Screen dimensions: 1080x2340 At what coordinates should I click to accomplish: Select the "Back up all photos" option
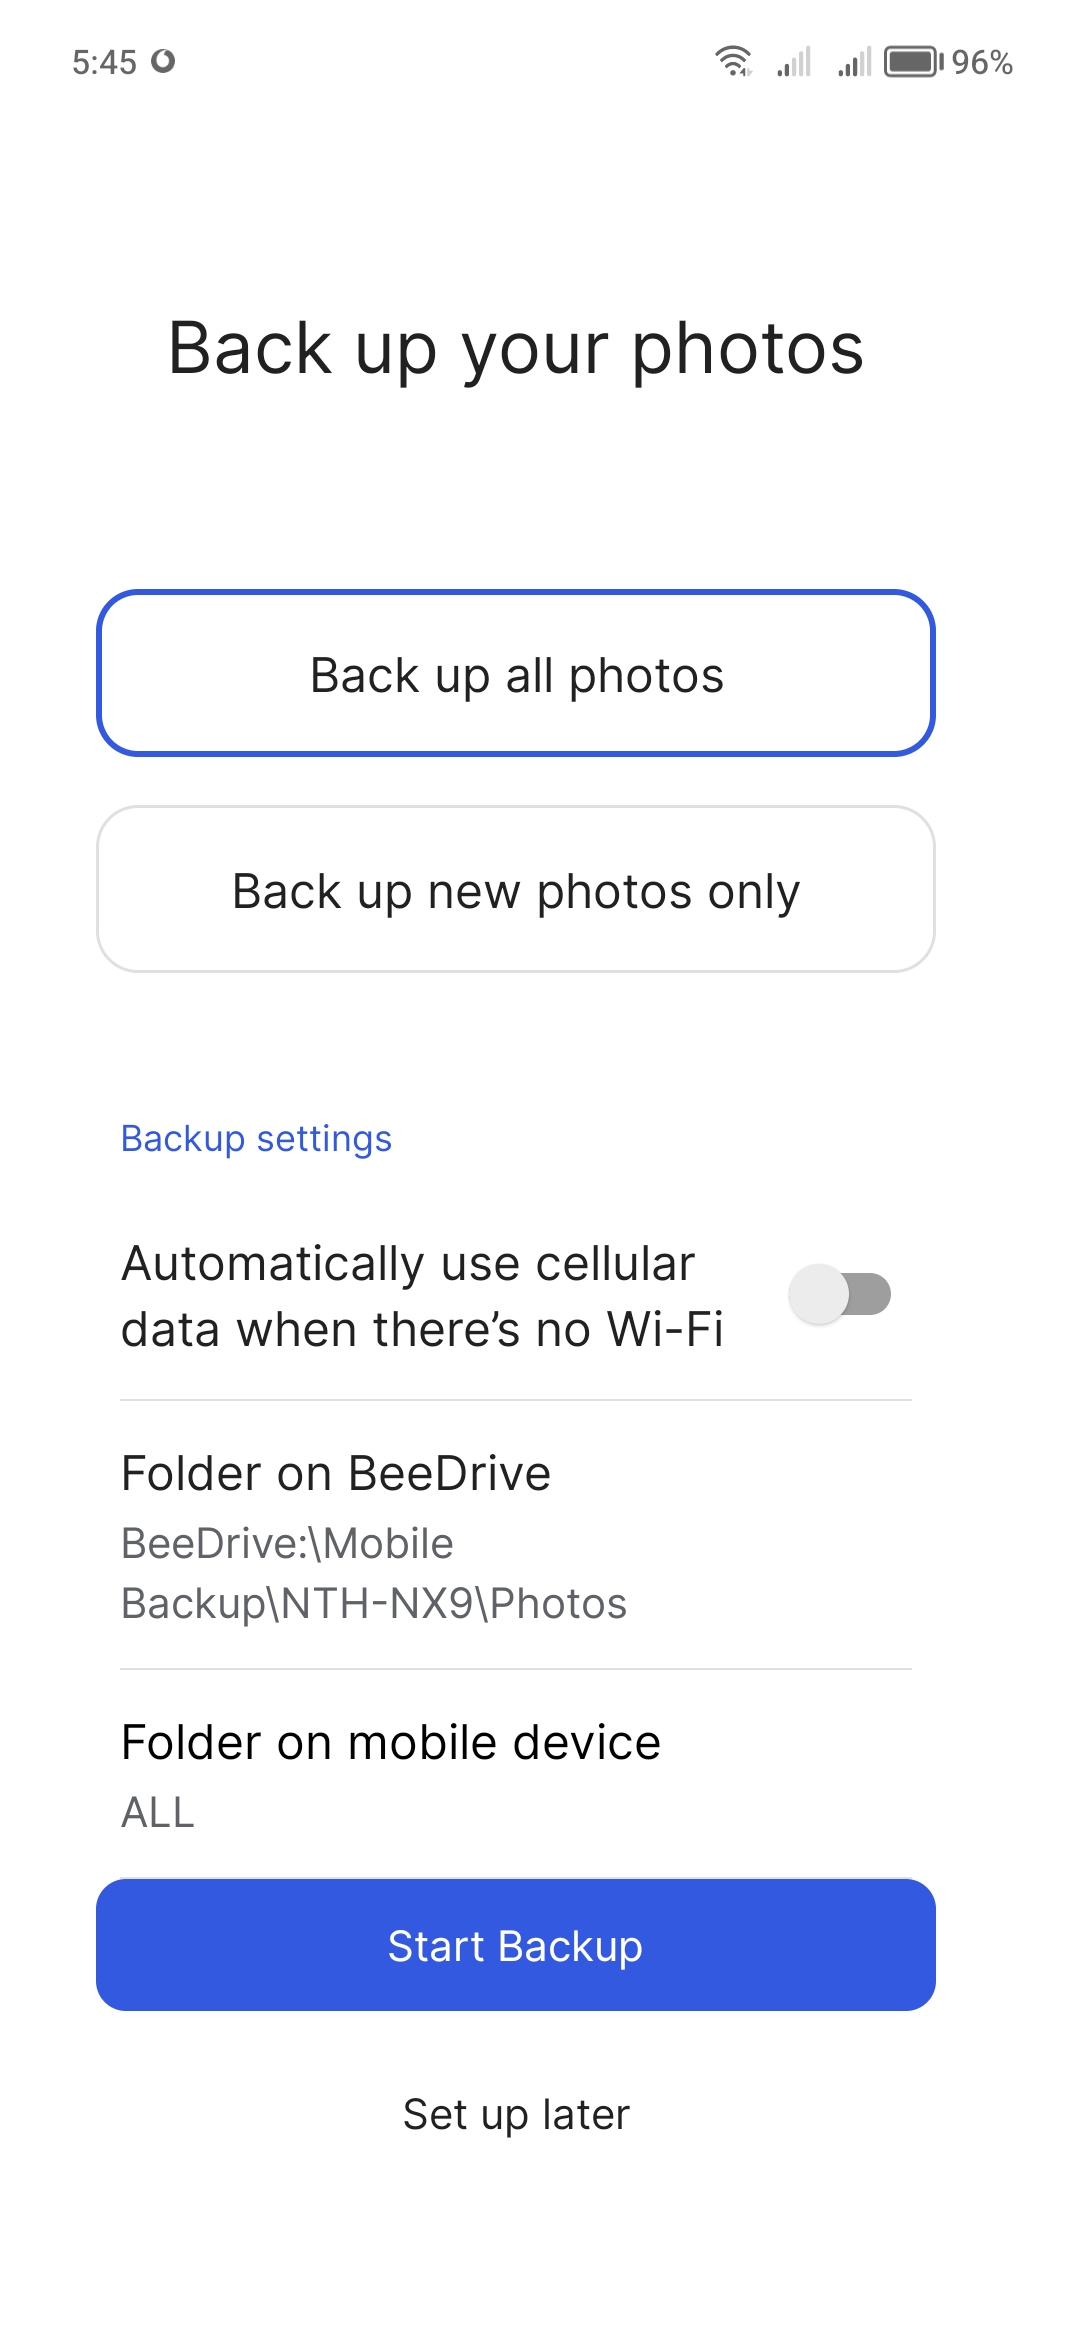(x=516, y=674)
